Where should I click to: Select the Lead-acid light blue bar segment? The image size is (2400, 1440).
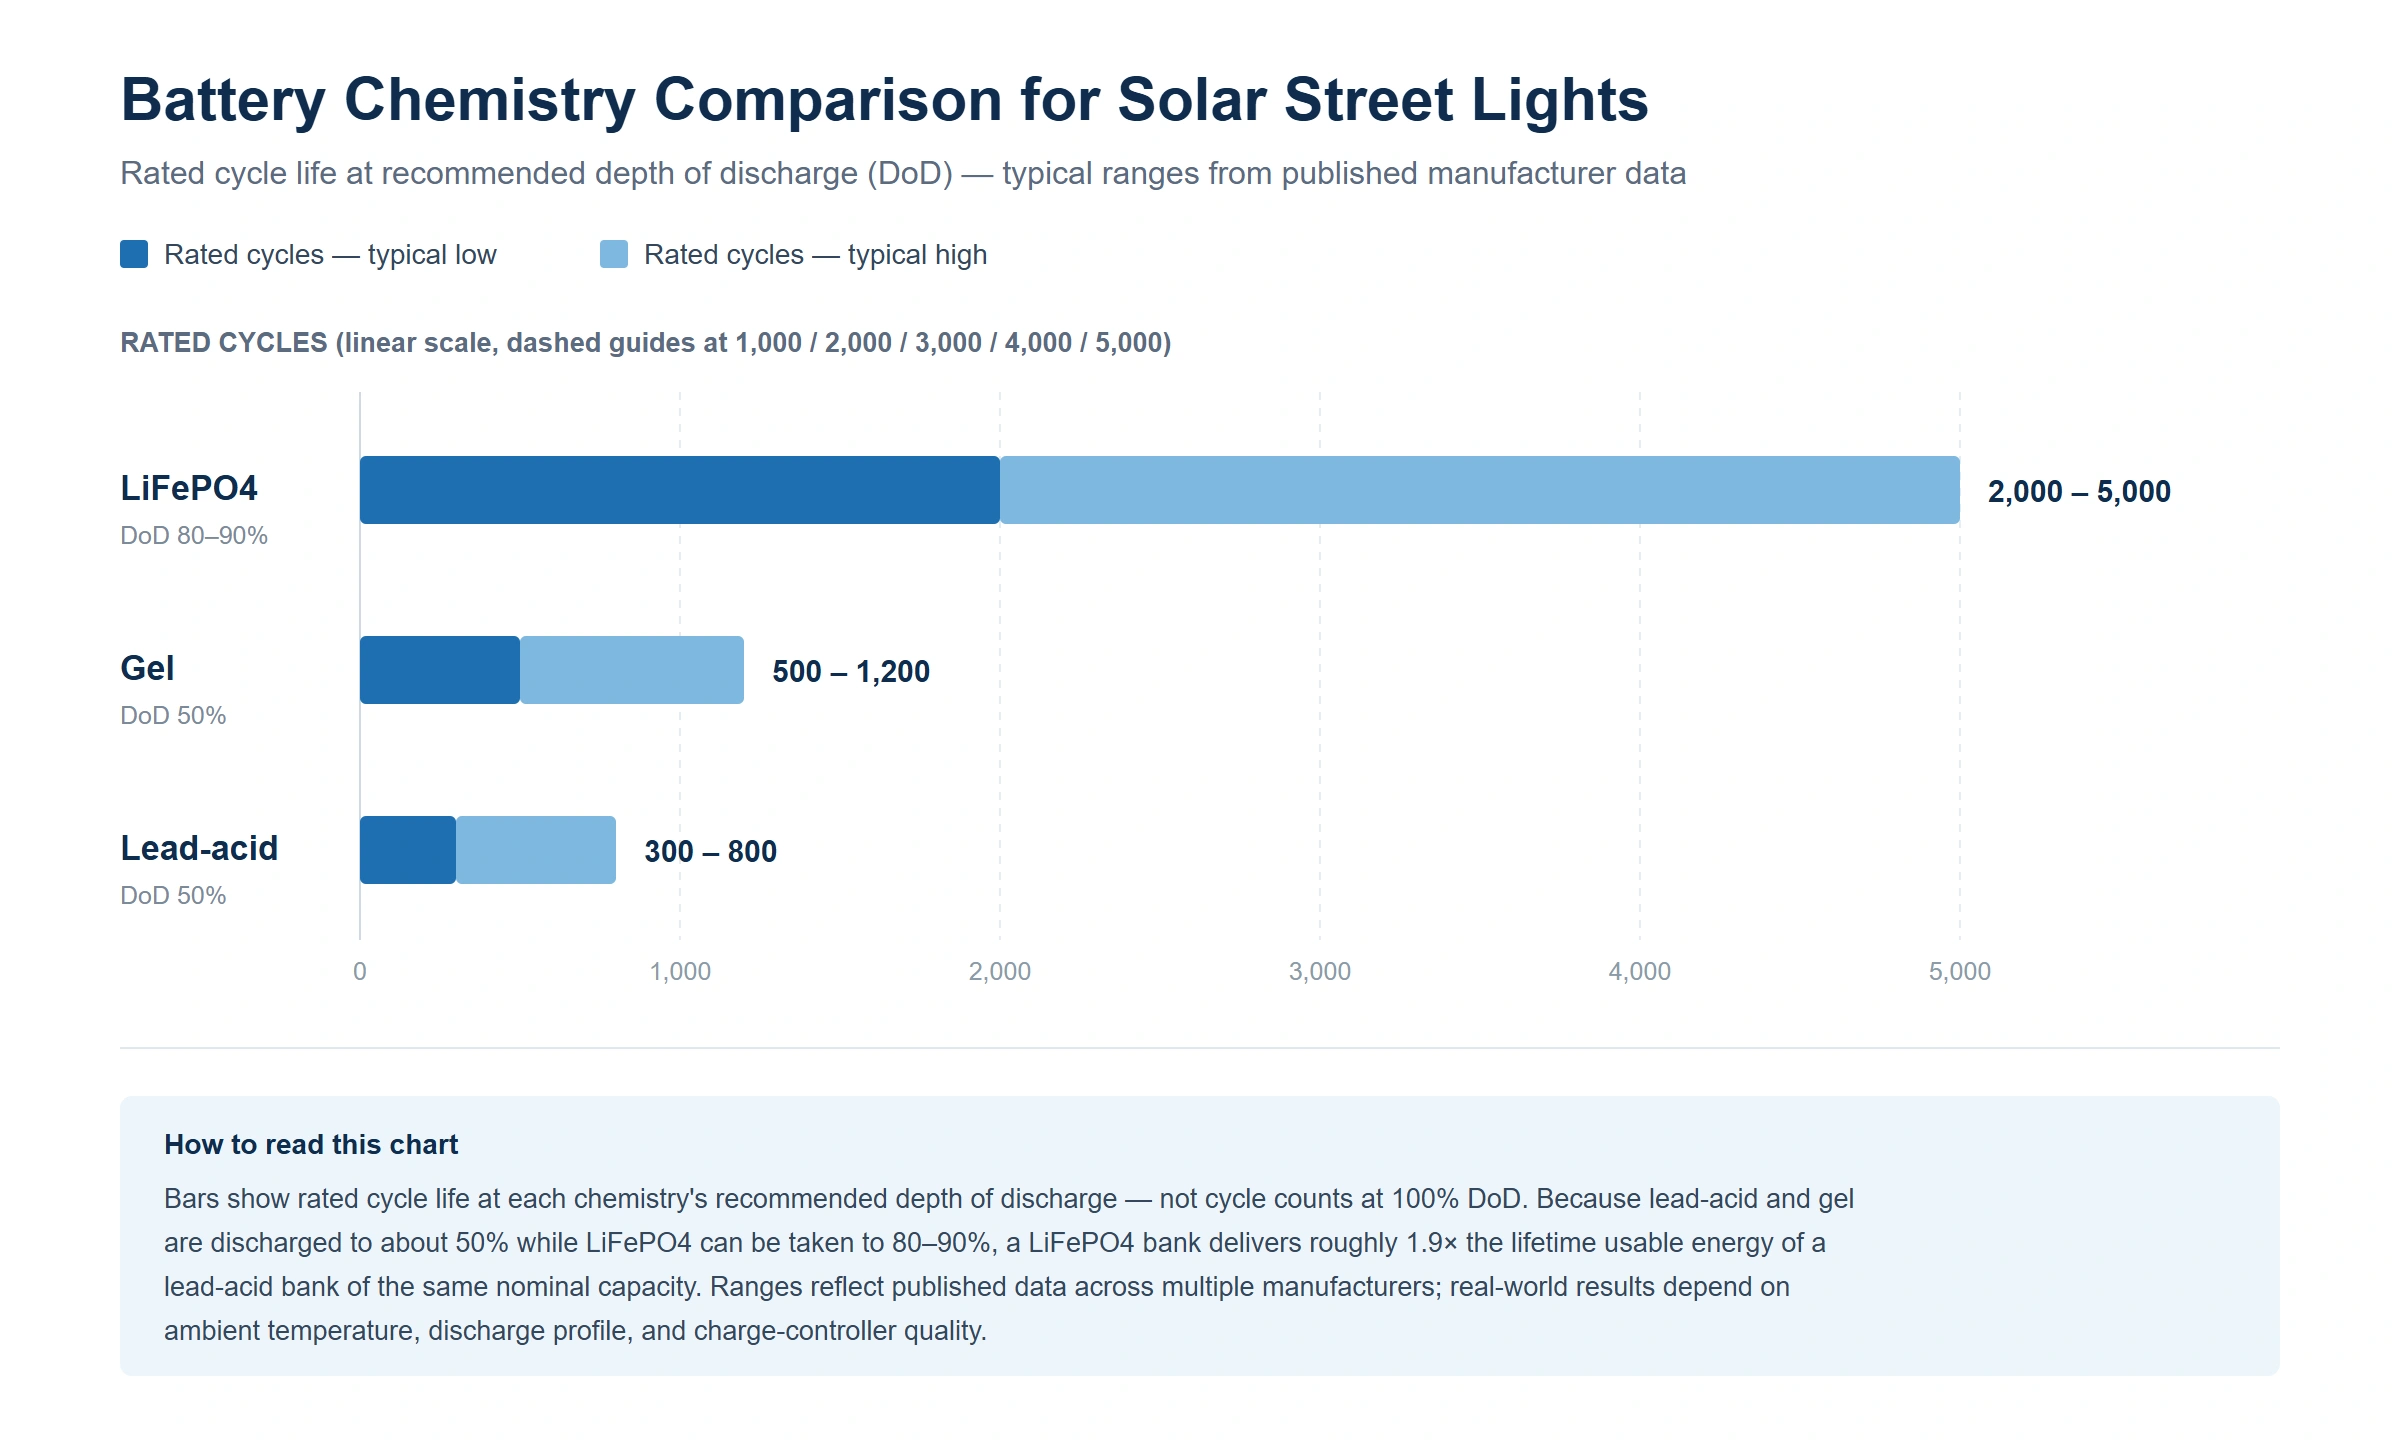(536, 850)
